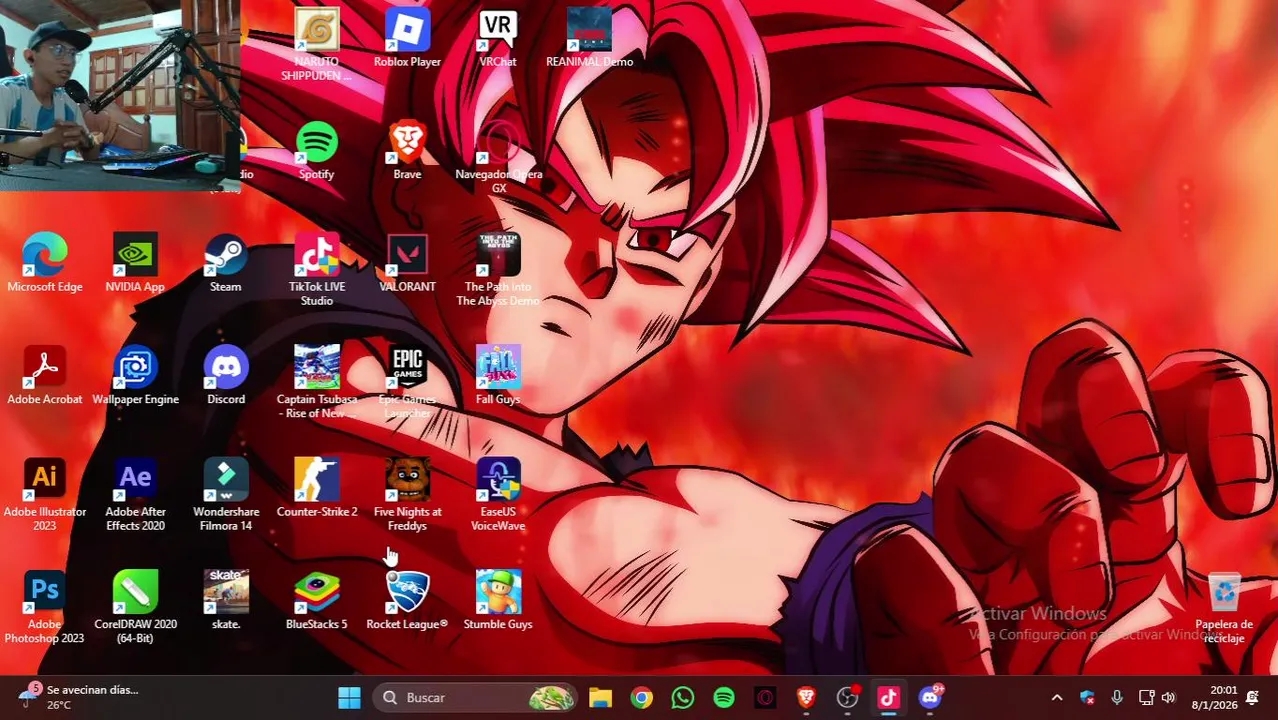Screen dimensions: 1278x720
Task: Open File Explorer from the taskbar
Action: (x=600, y=697)
